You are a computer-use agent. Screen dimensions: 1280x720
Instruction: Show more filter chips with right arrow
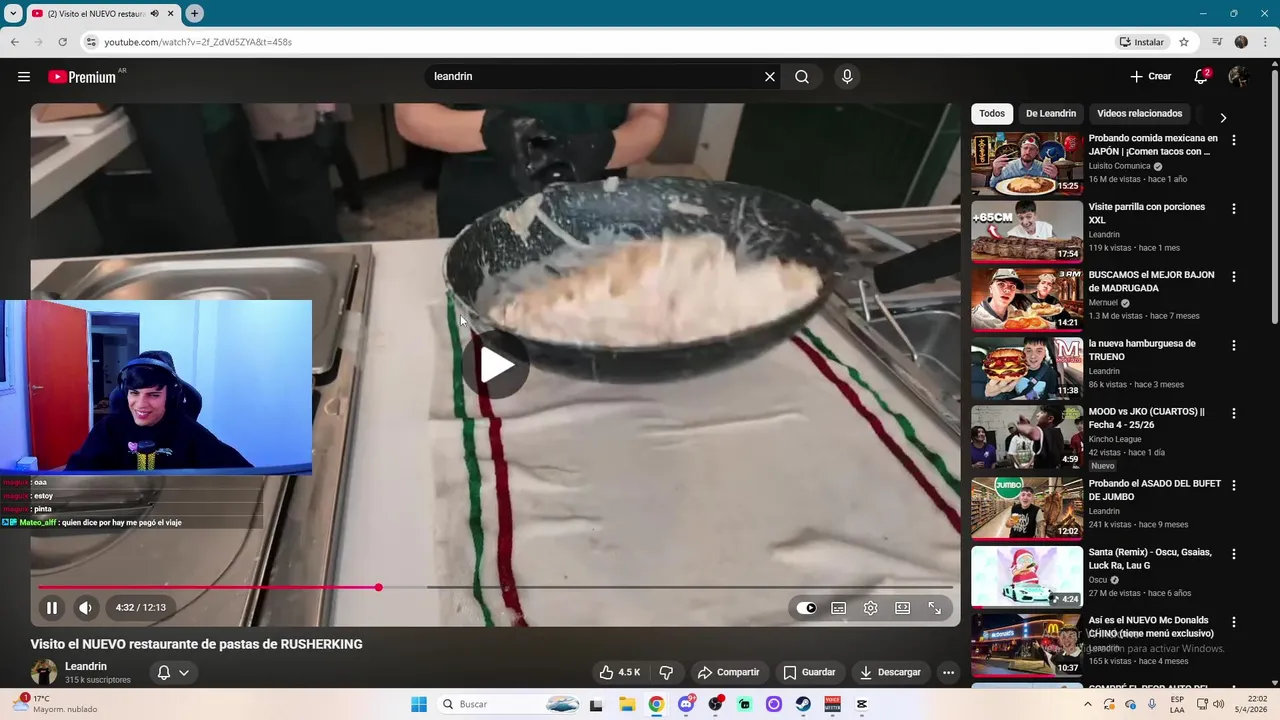[1222, 117]
